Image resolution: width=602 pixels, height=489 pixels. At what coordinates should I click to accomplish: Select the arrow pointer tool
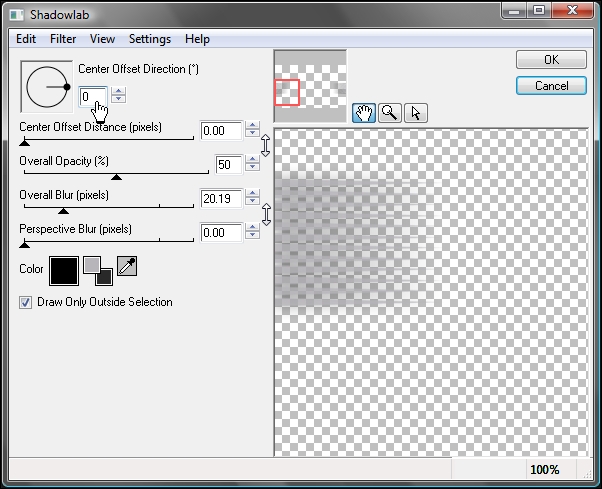coord(416,113)
